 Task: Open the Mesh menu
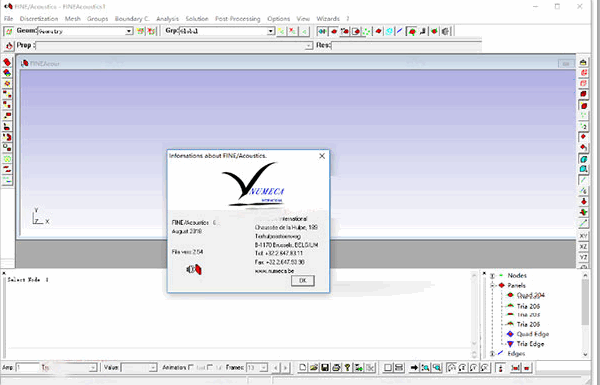[72, 18]
